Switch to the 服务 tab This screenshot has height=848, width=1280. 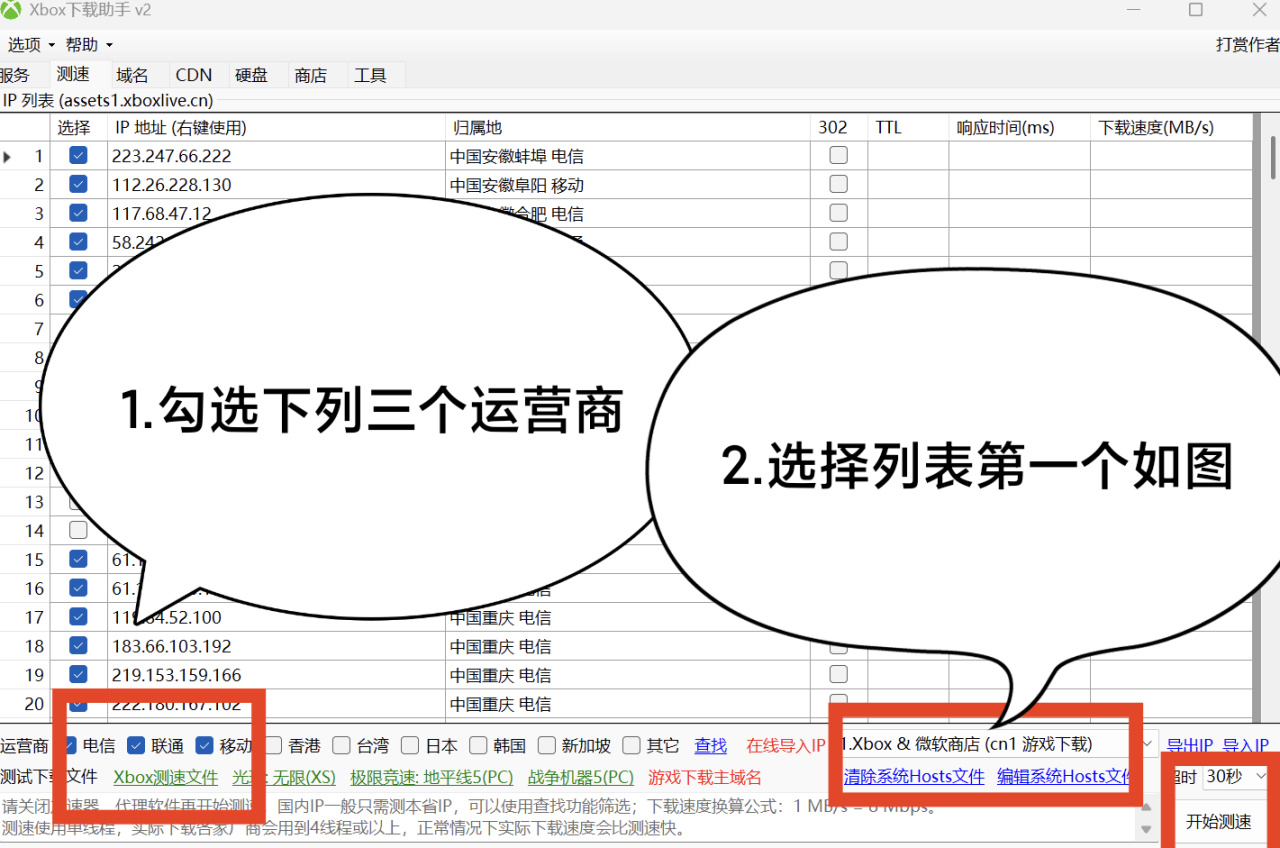point(15,75)
